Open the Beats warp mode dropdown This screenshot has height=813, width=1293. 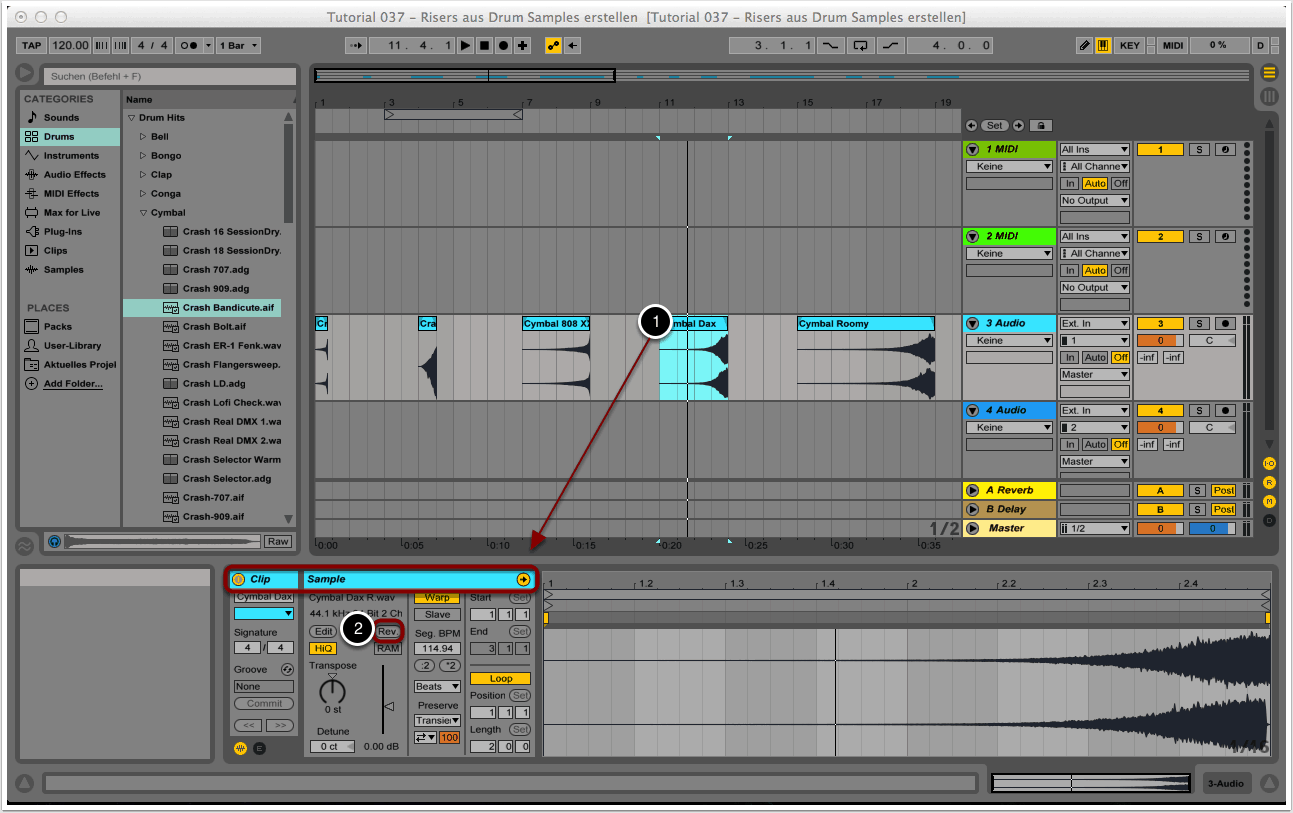437,687
